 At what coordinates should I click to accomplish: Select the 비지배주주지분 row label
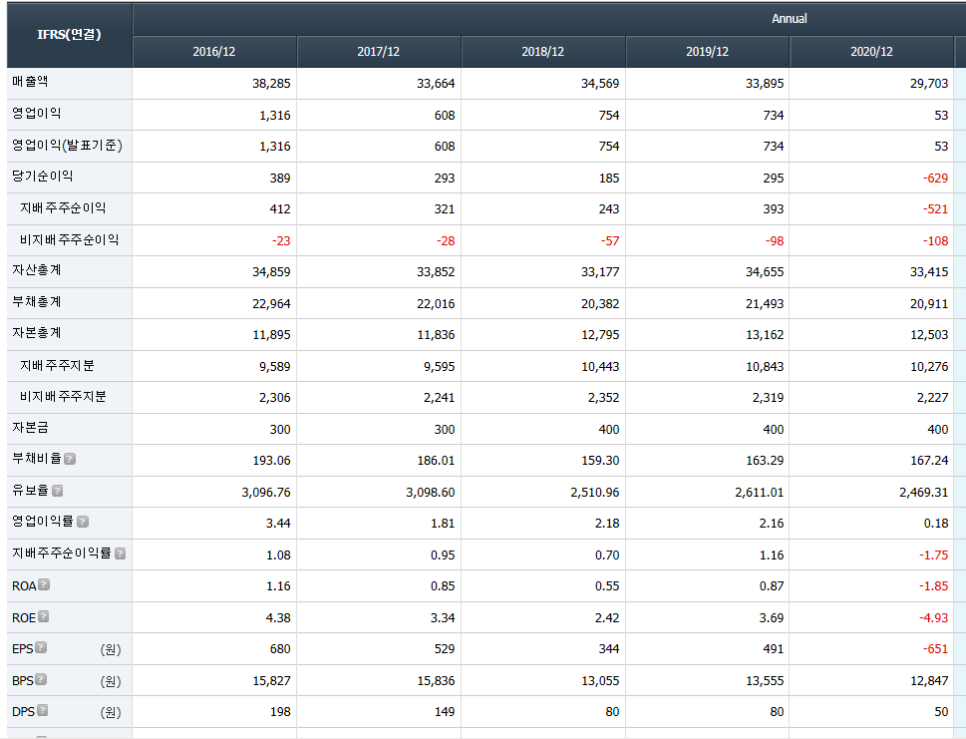[63, 397]
